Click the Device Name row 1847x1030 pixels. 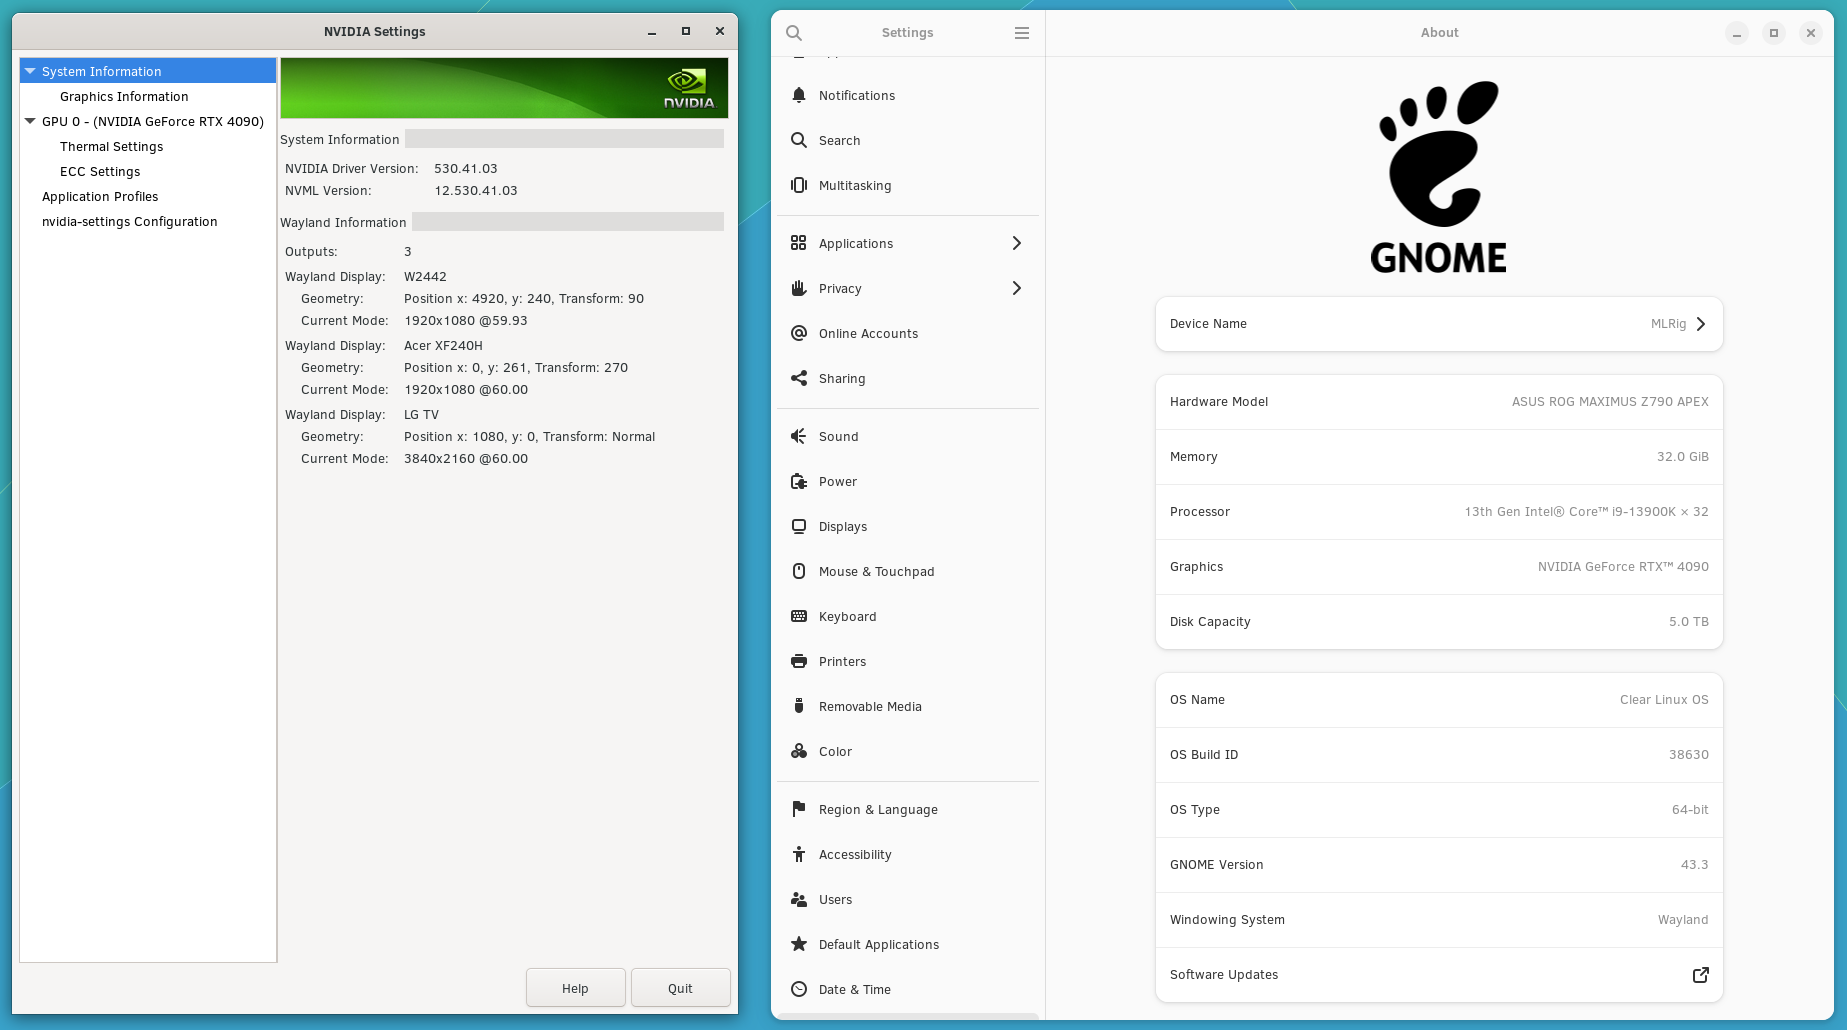[x=1439, y=324]
